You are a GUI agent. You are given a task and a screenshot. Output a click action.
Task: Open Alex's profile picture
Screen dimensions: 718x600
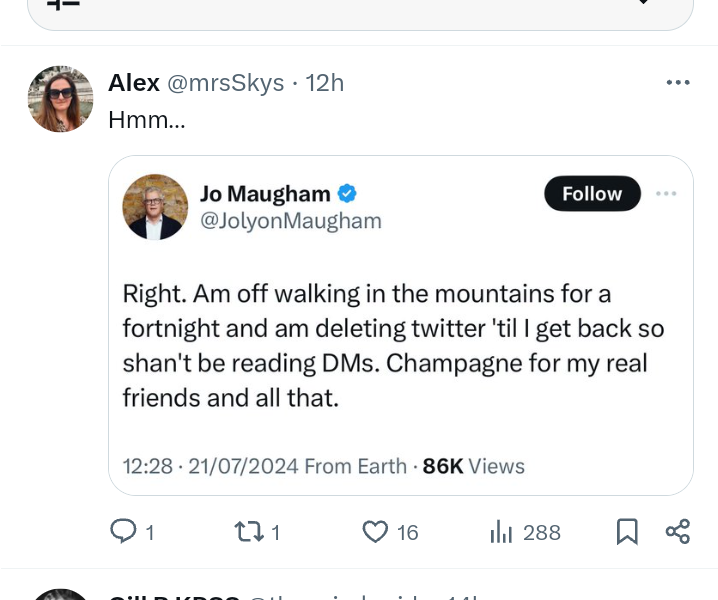(x=60, y=99)
